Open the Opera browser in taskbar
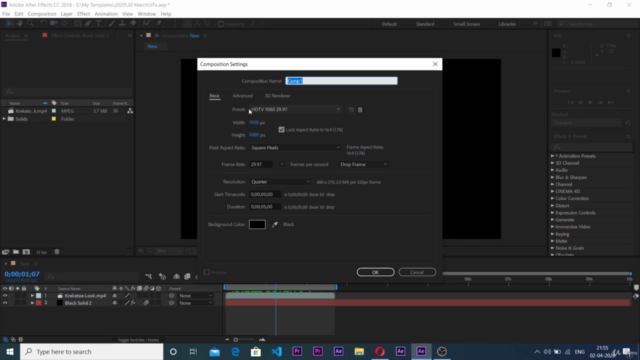The width and height of the screenshot is (640, 360). click(380, 351)
